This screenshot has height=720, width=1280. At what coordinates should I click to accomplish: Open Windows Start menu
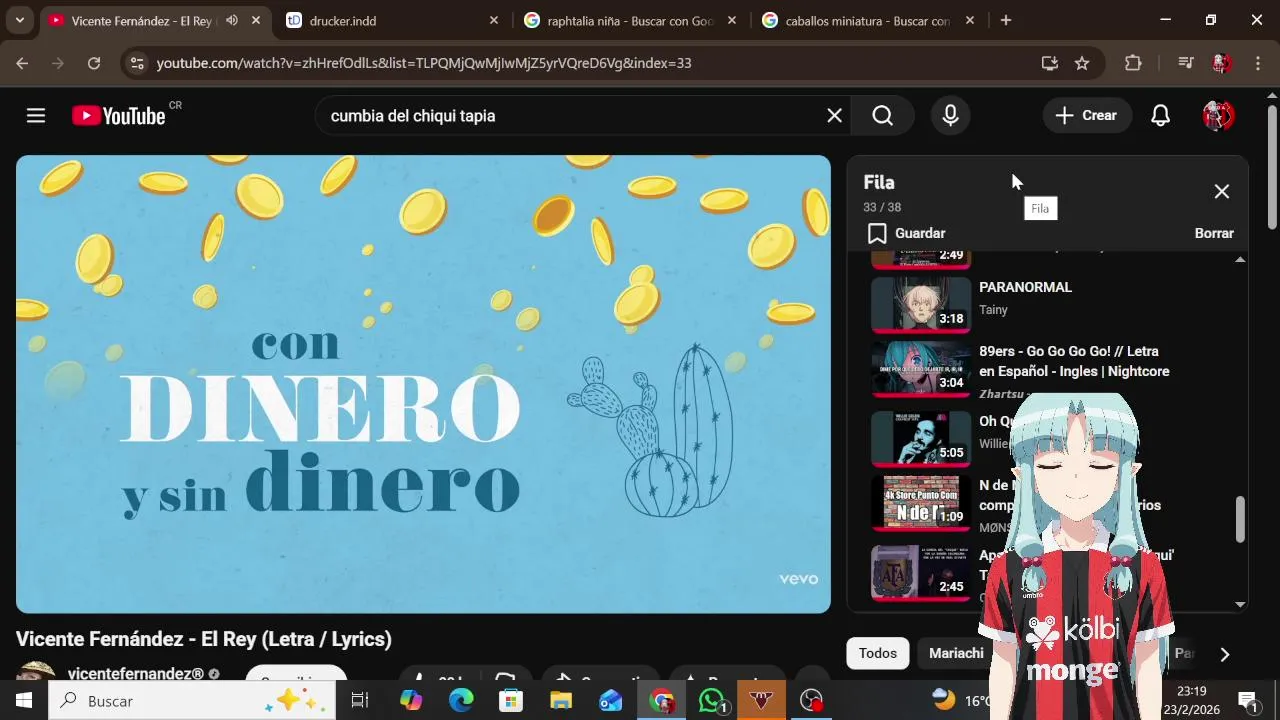tap(24, 701)
